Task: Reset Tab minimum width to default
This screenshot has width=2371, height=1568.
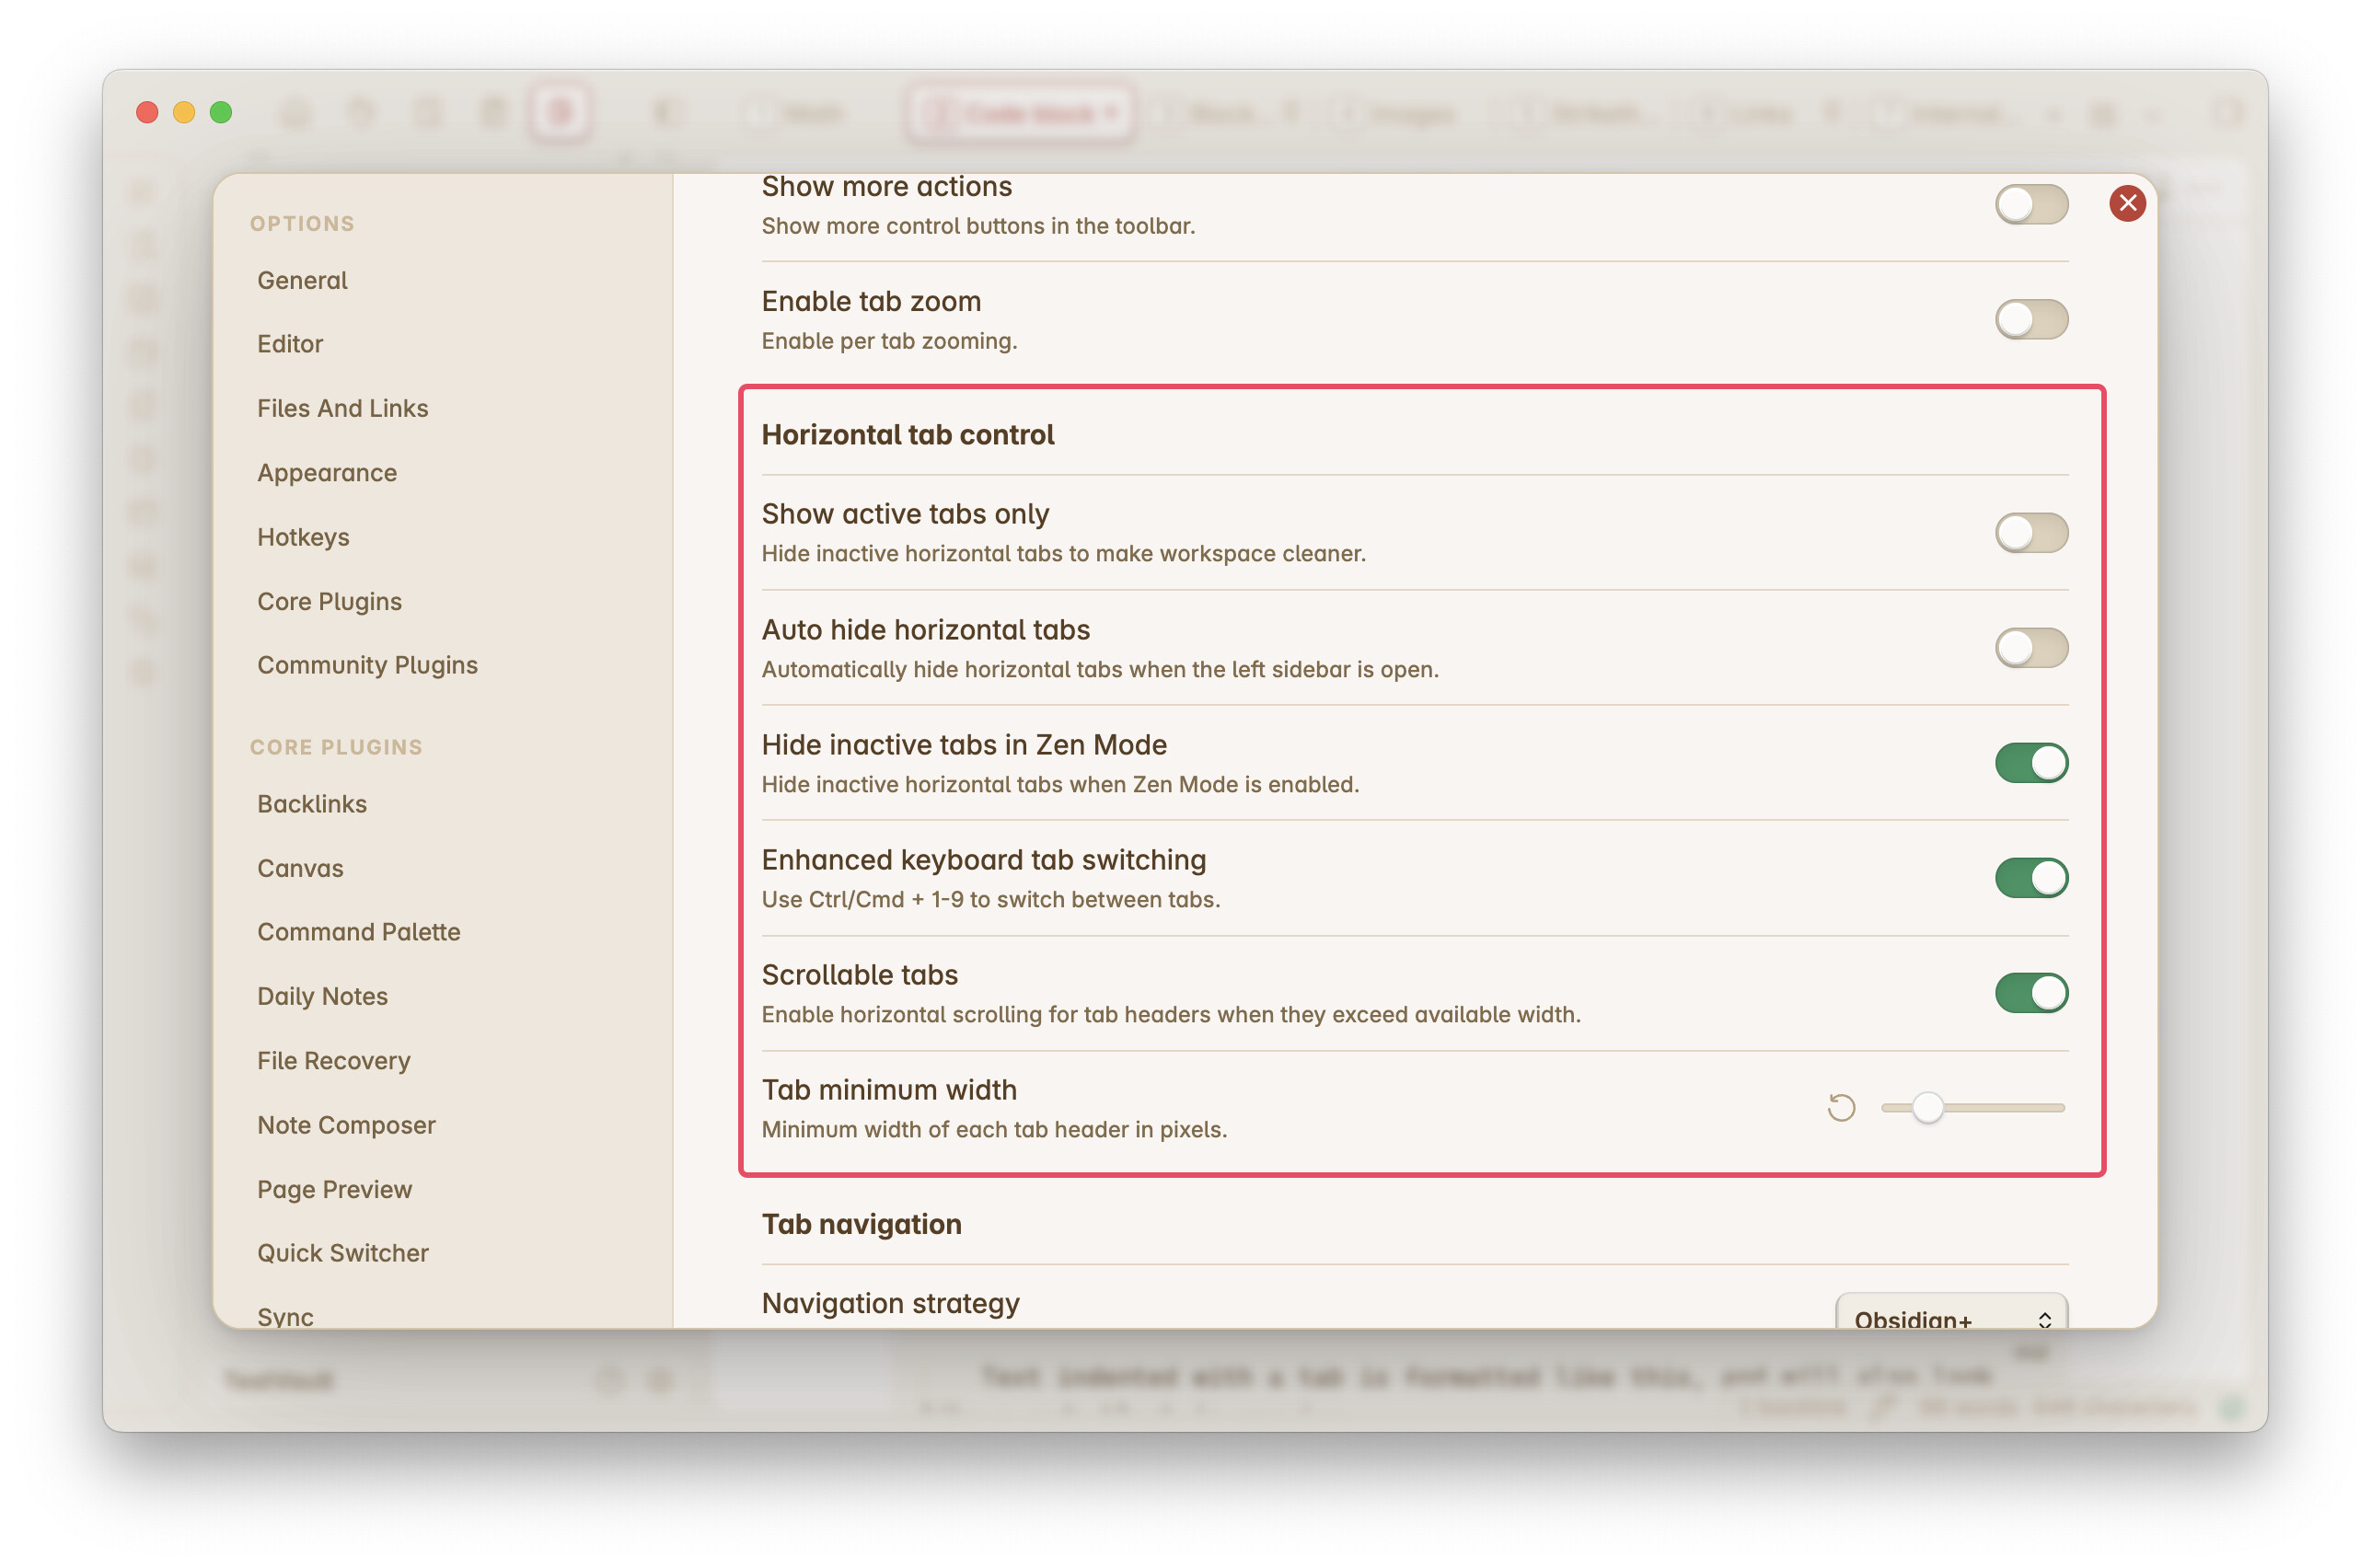Action: point(1841,1108)
